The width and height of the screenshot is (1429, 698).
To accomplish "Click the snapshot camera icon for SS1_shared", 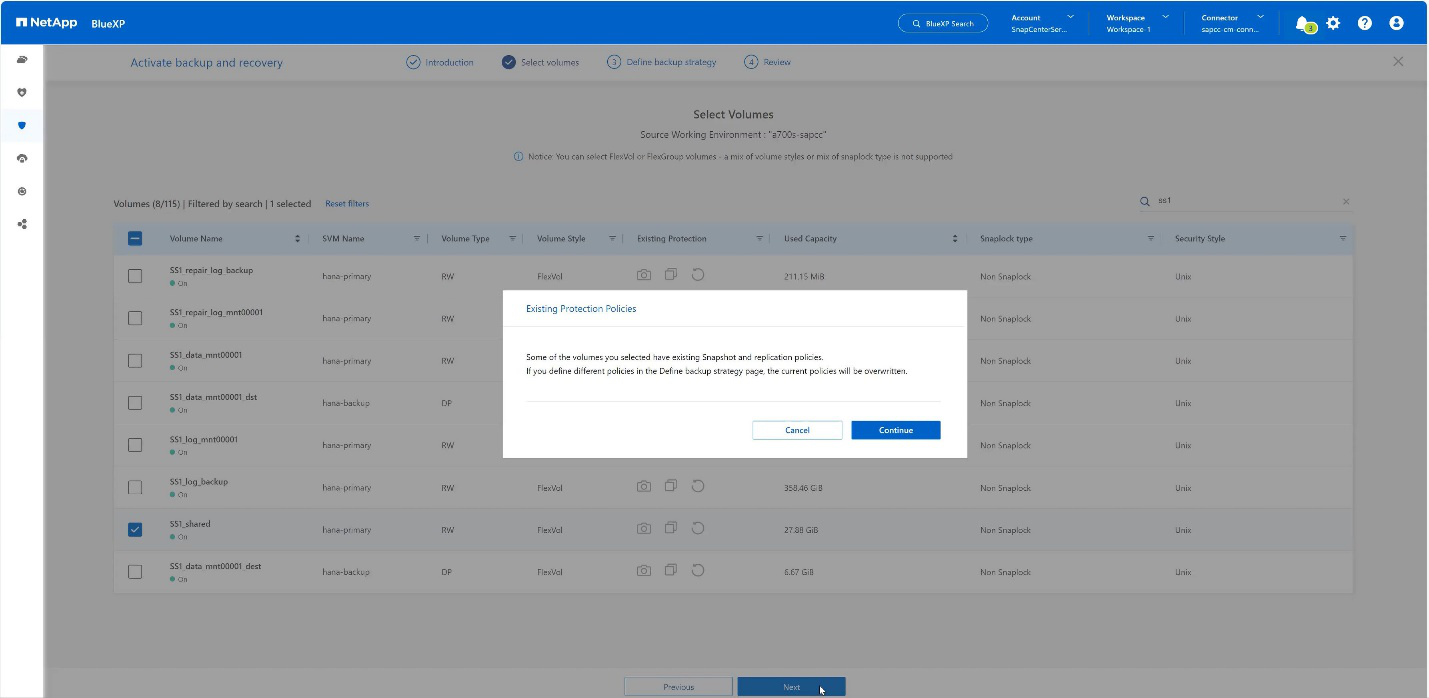I will click(x=644, y=528).
